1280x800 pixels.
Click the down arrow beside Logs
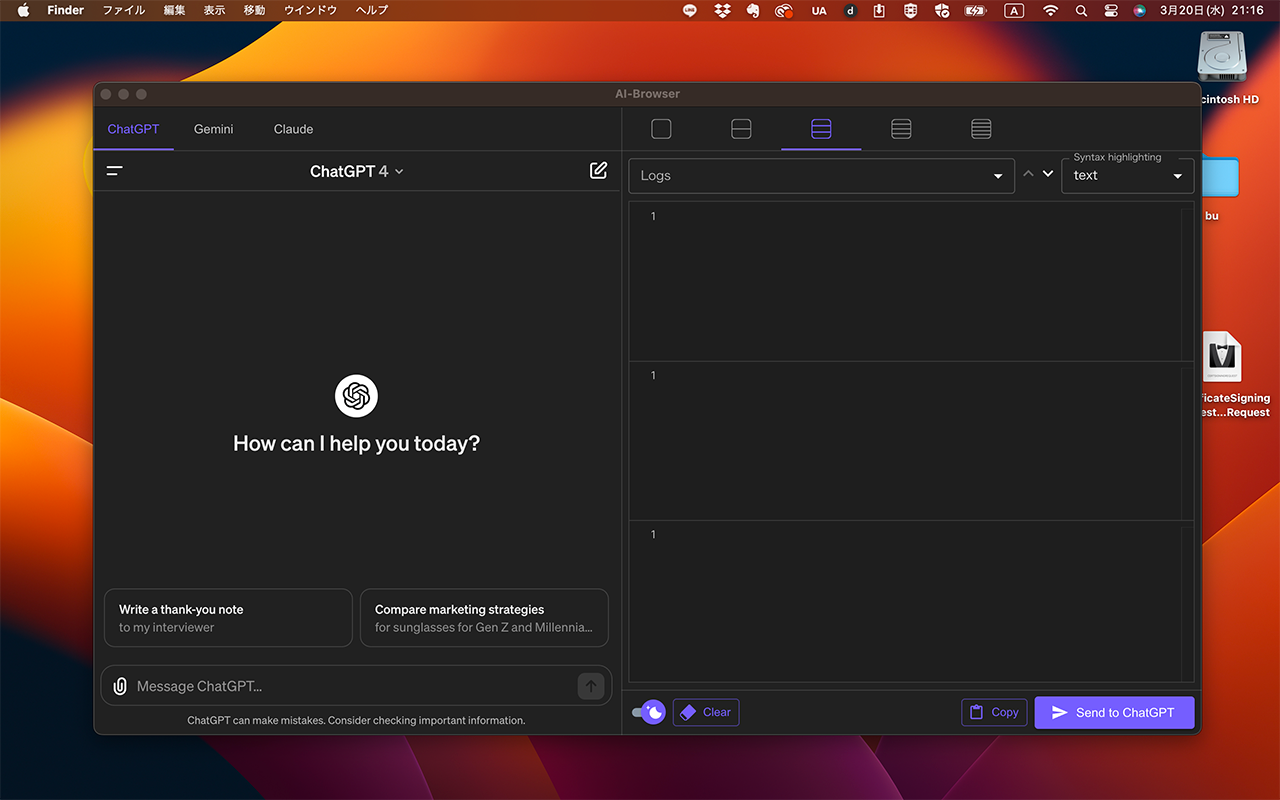click(1048, 173)
